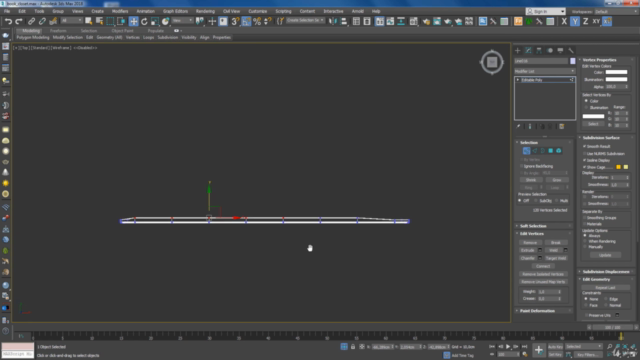The width and height of the screenshot is (640, 360).
Task: Open the reference coordinate system View dropdown
Action: [182, 20]
